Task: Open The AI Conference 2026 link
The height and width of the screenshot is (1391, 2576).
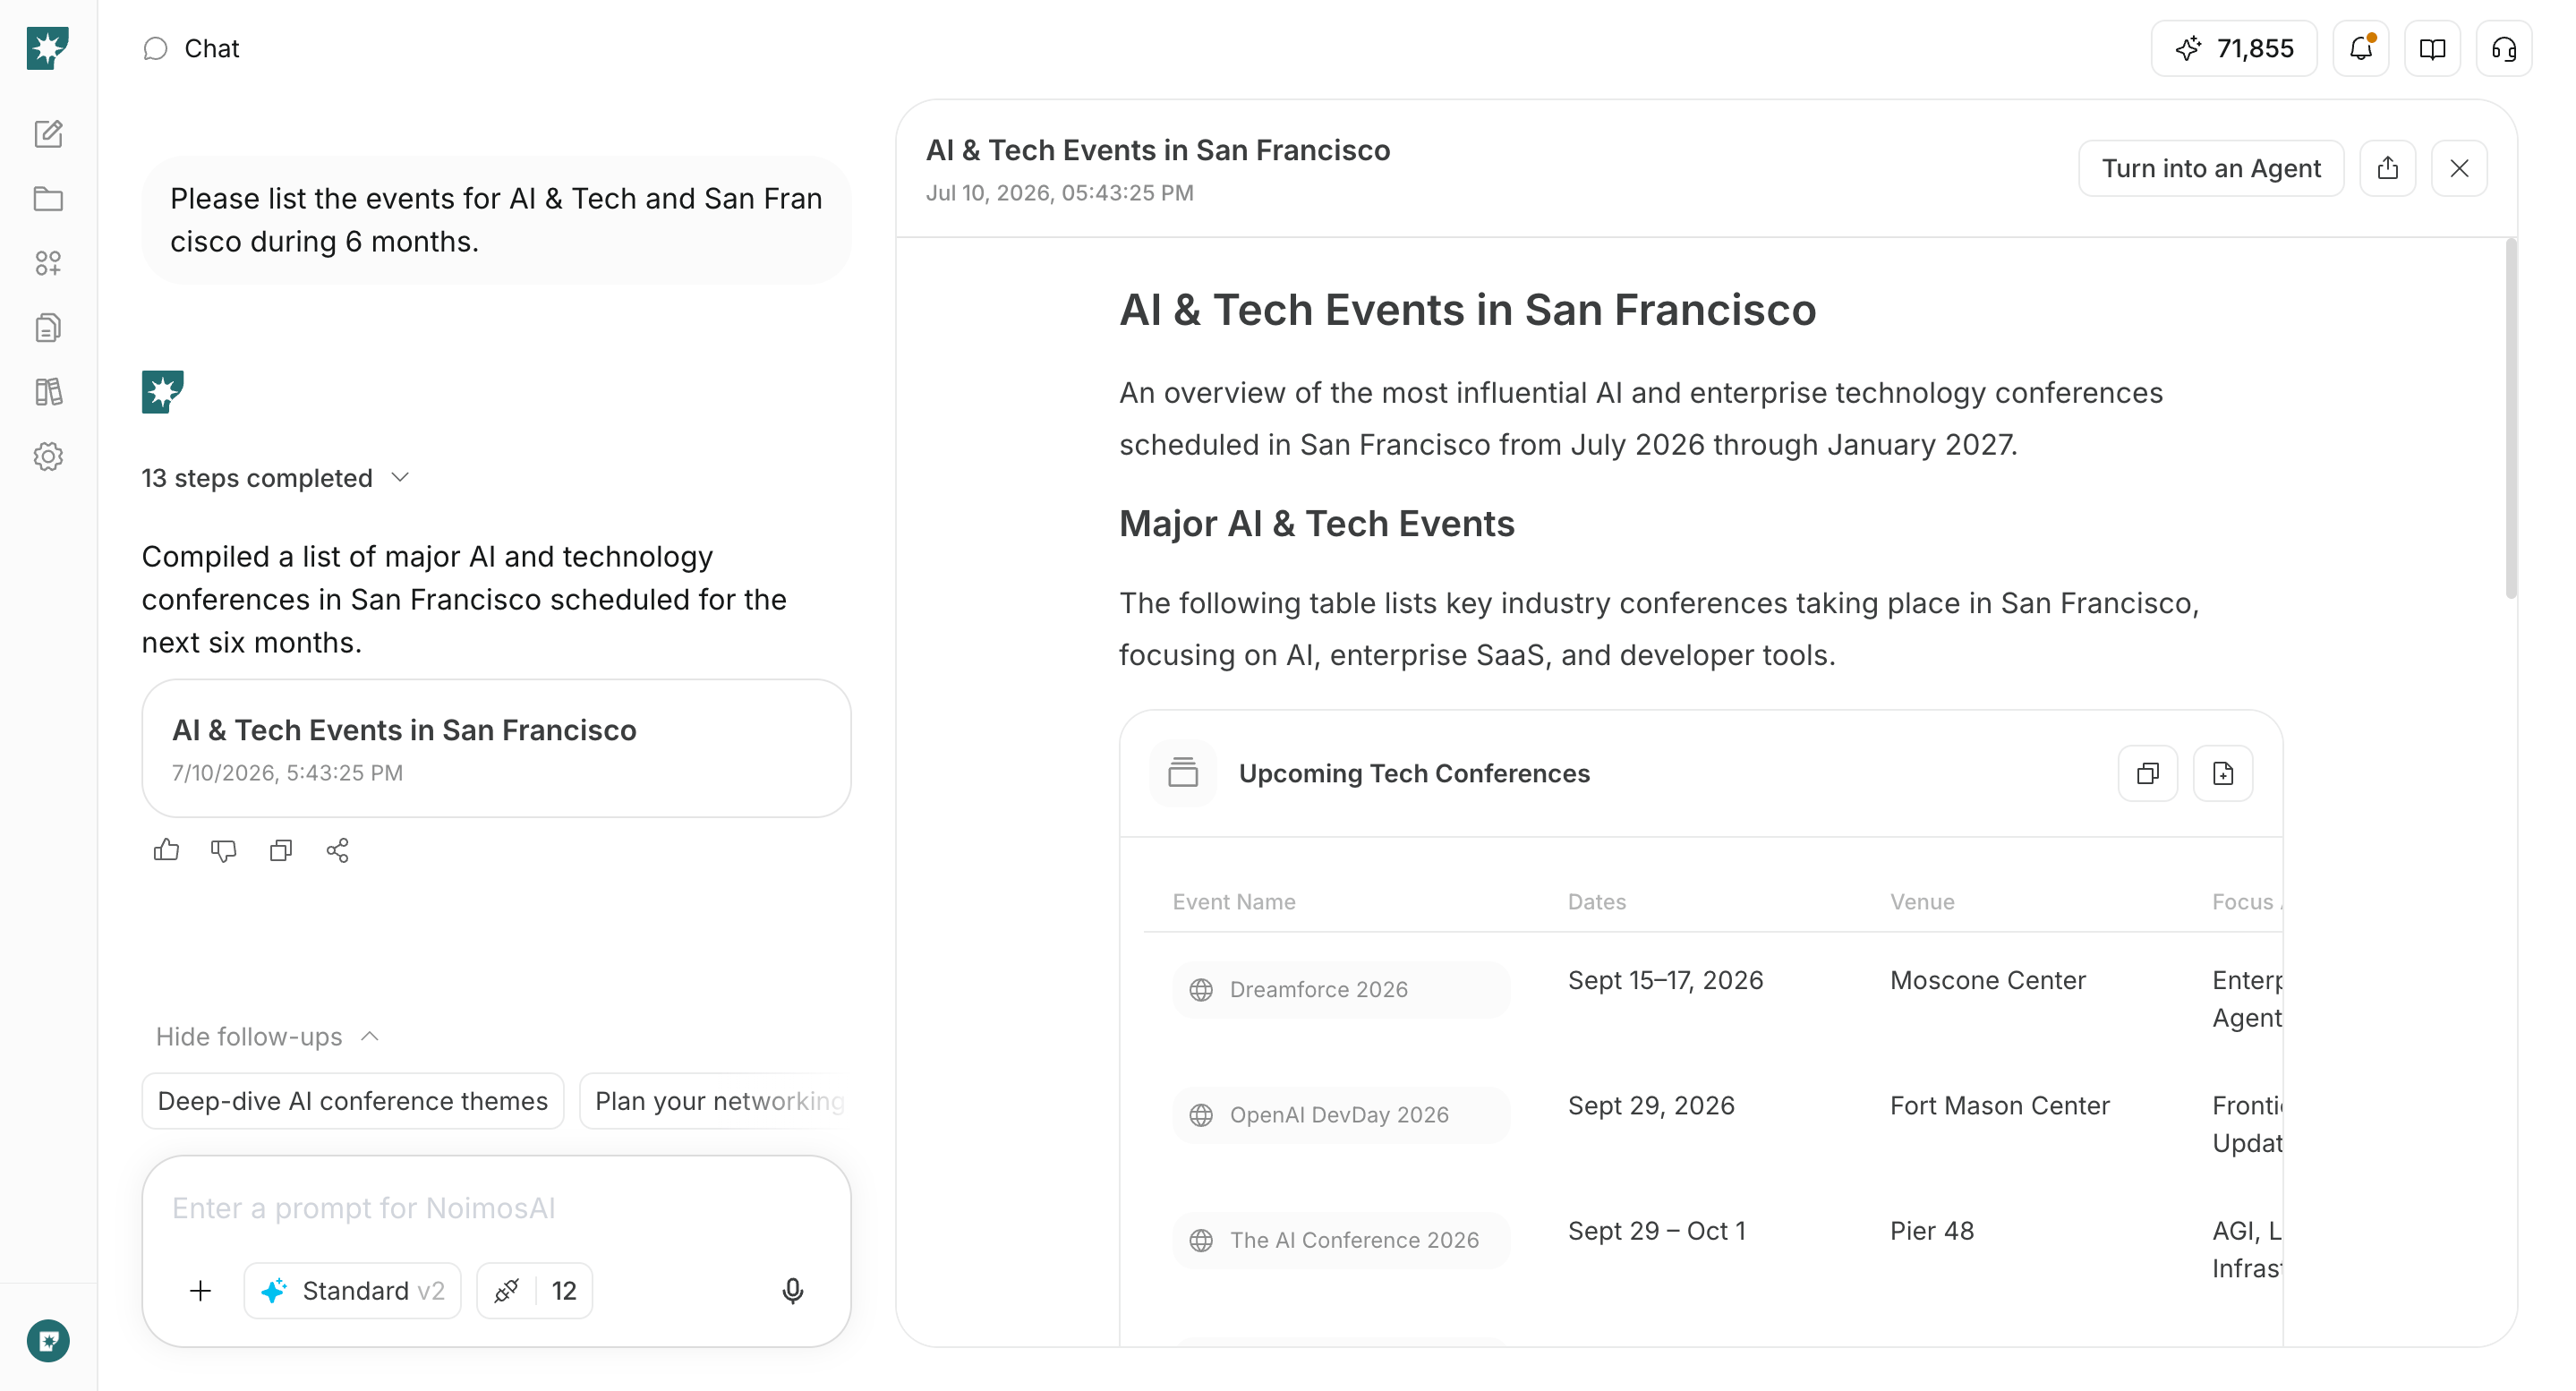Action: point(1341,1239)
